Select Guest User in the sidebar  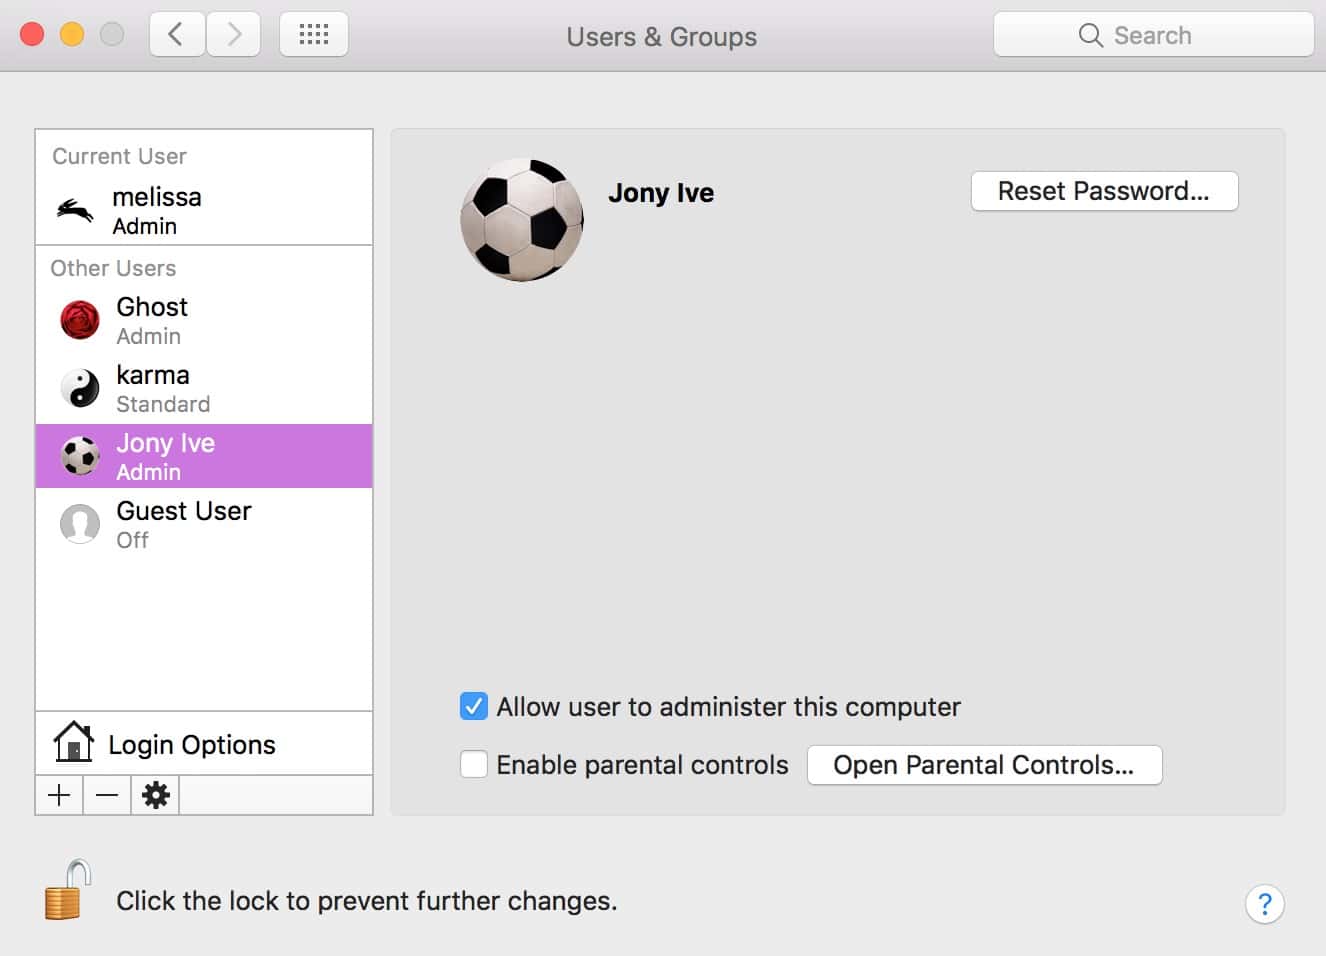click(x=204, y=525)
